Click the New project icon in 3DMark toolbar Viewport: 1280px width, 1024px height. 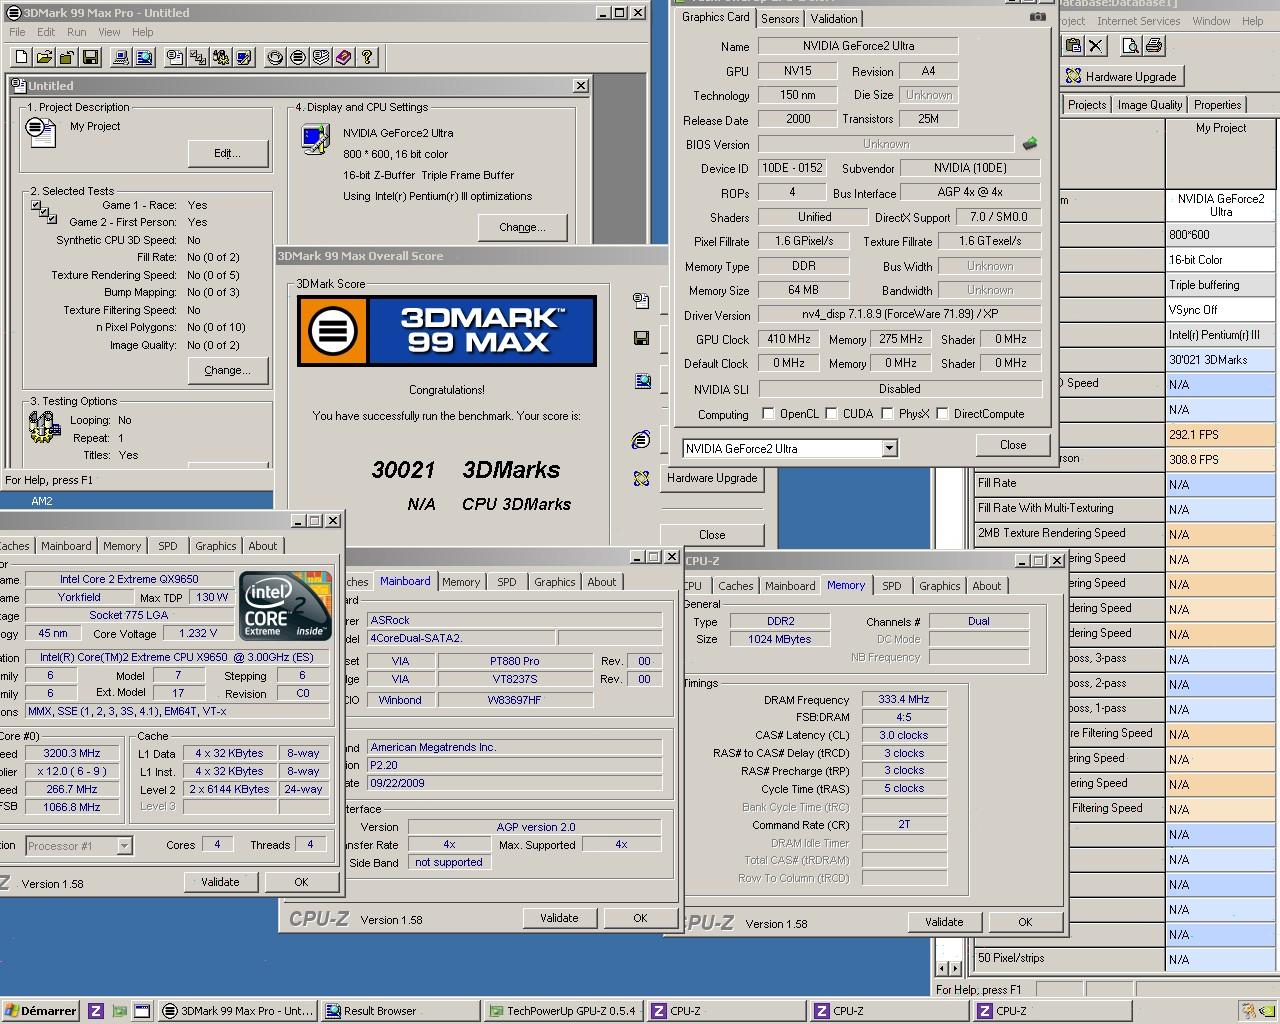click(22, 57)
